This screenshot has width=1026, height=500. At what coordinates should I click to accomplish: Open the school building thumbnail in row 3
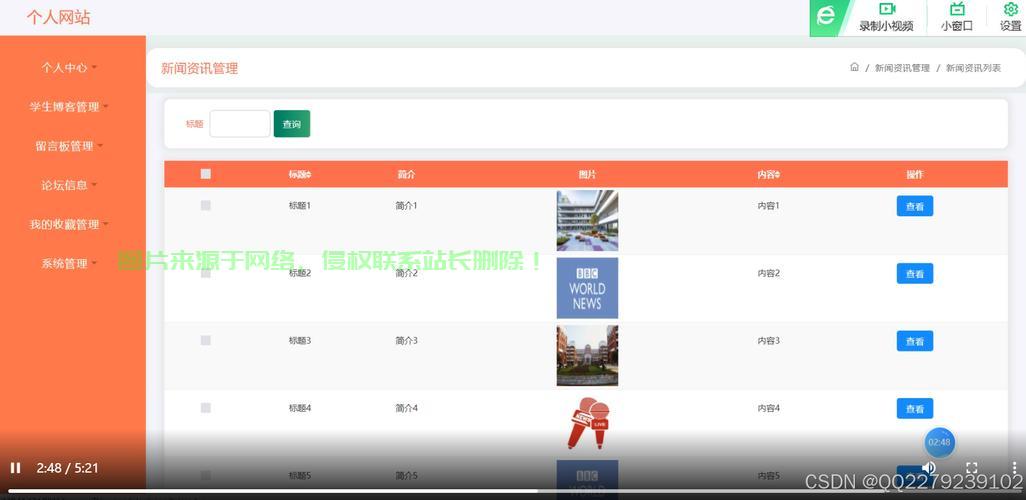point(587,355)
